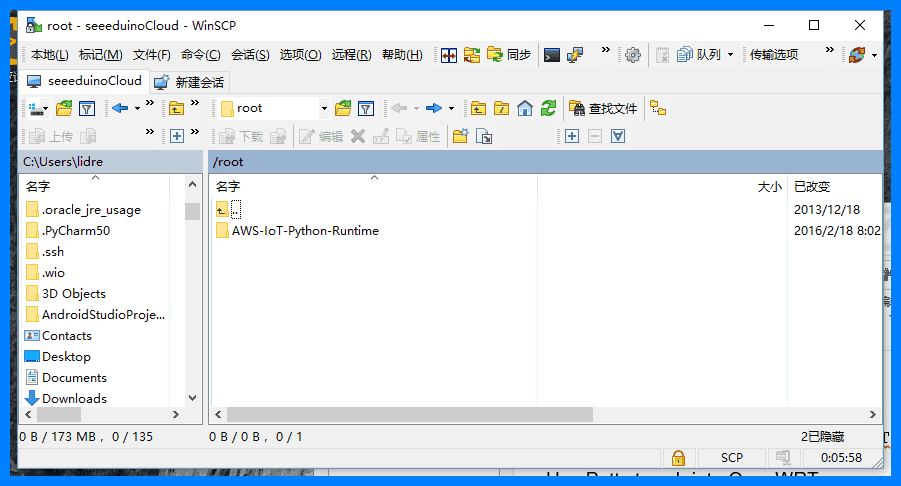Expand the local back history dropdown
The image size is (901, 486).
[137, 108]
